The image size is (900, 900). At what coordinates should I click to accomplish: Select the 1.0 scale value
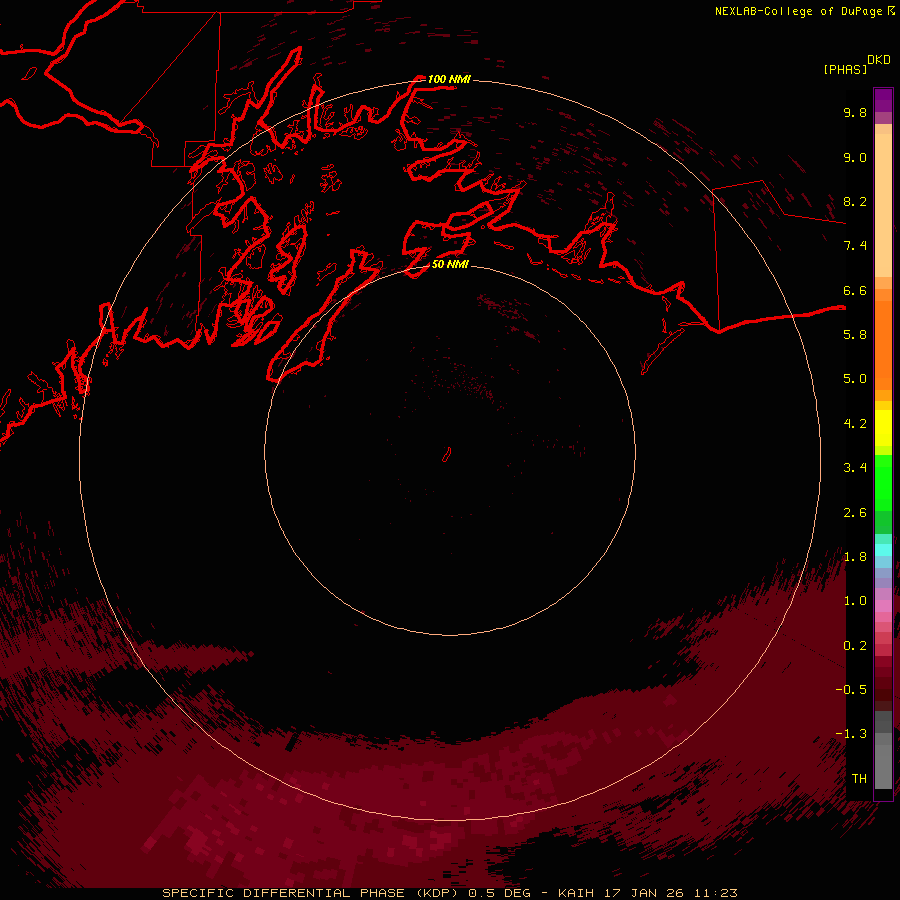click(x=855, y=601)
